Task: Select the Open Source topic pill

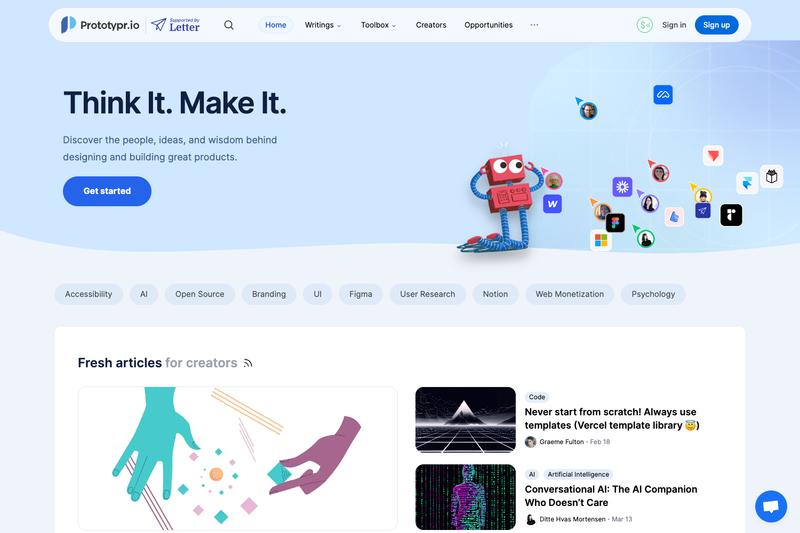Action: (x=199, y=294)
